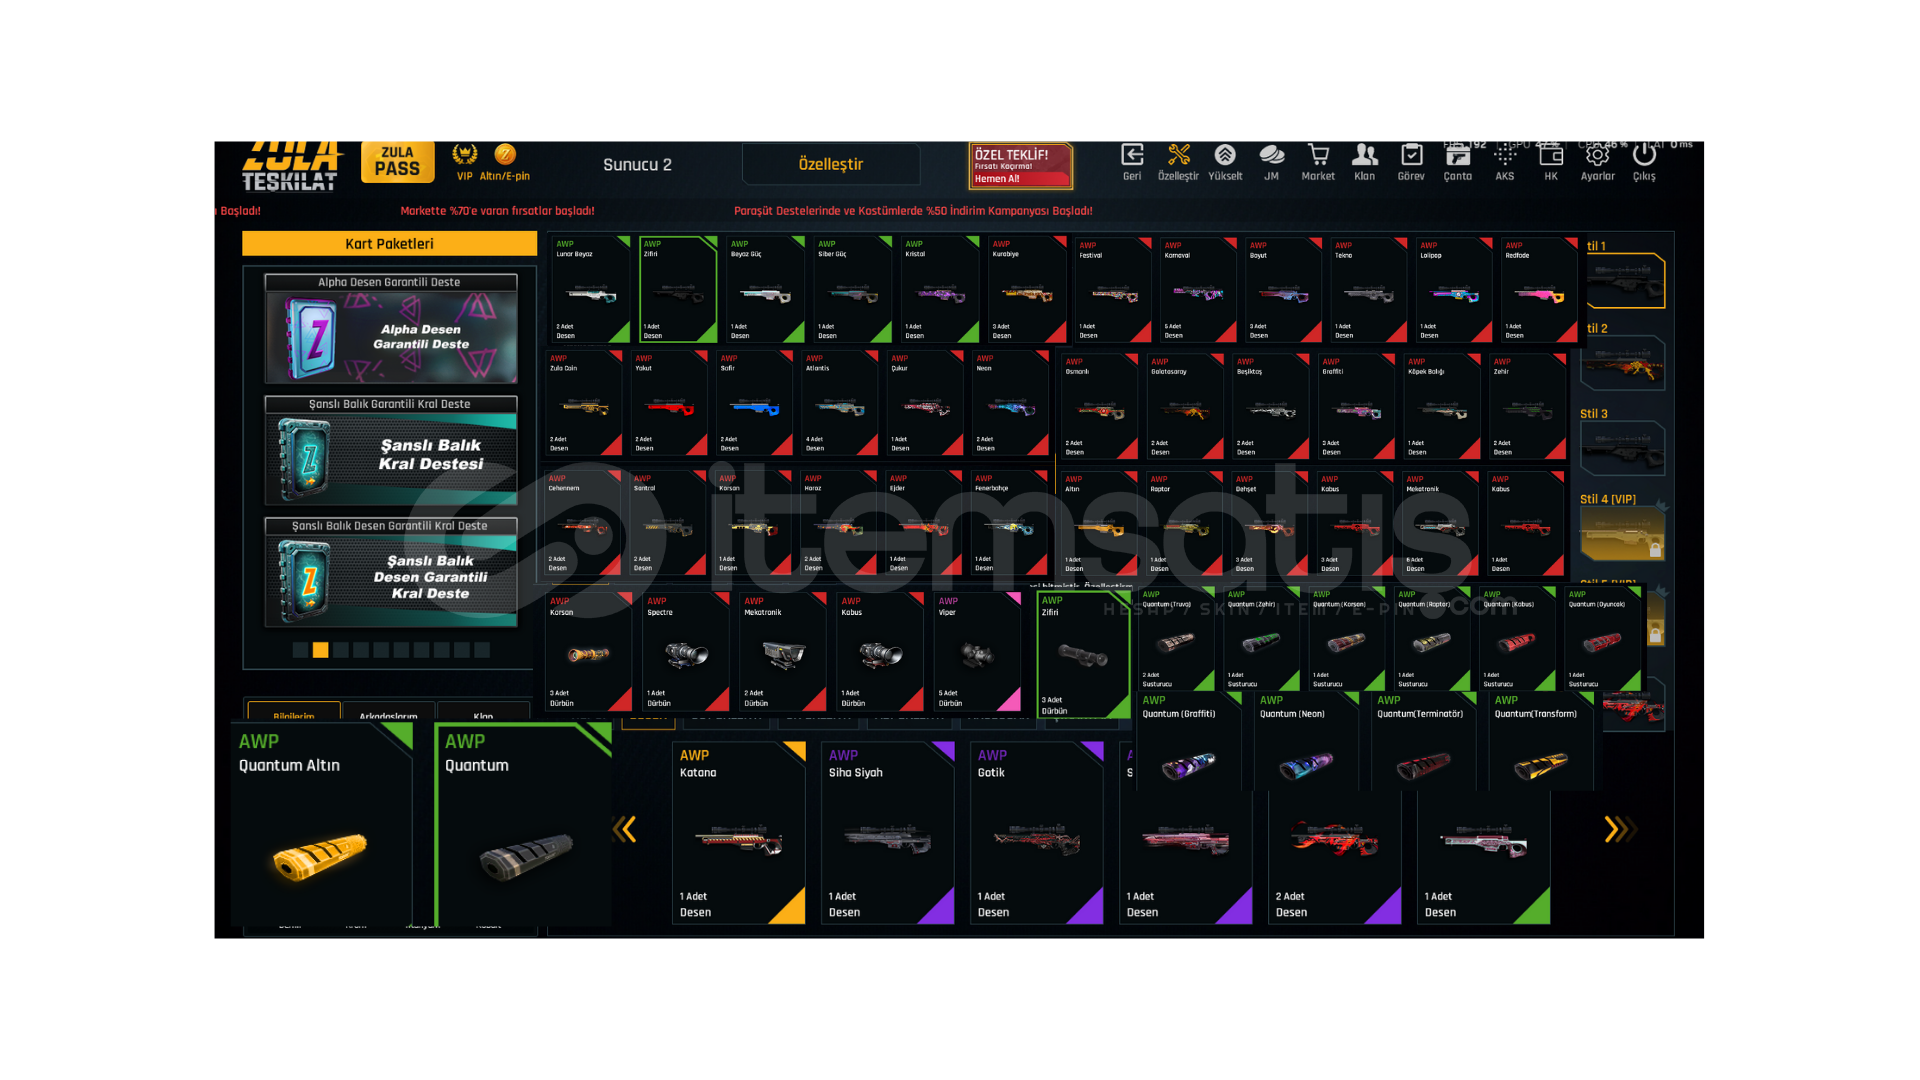The height and width of the screenshot is (1080, 1920).
Task: Select AWP Lunar Beyaz skin card
Action: (x=591, y=290)
